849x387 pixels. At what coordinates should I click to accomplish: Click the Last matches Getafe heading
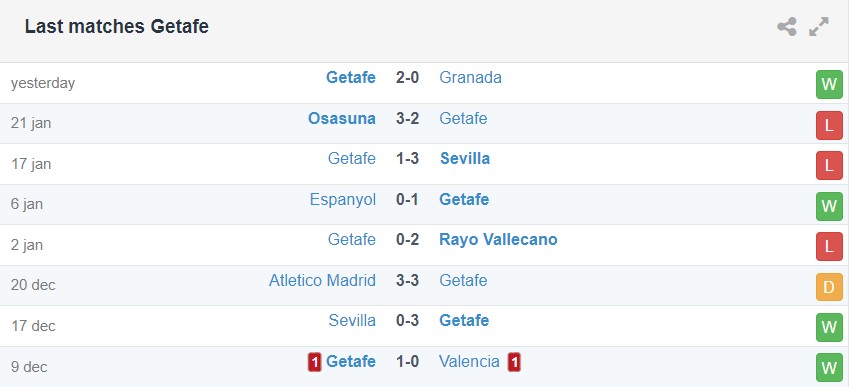point(117,27)
